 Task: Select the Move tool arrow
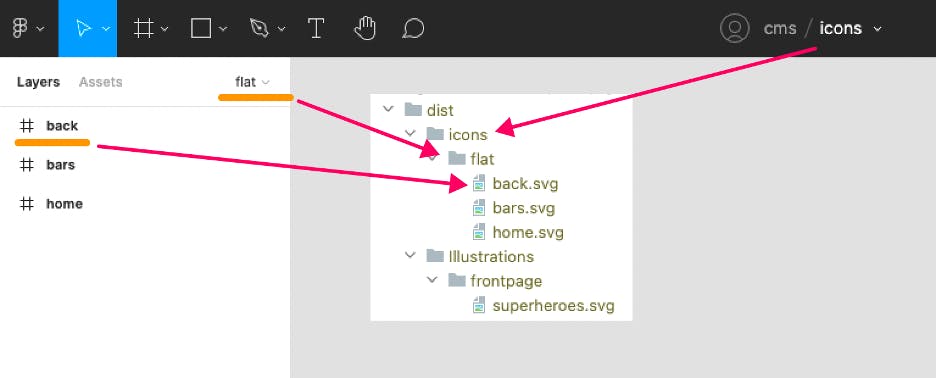pos(84,28)
